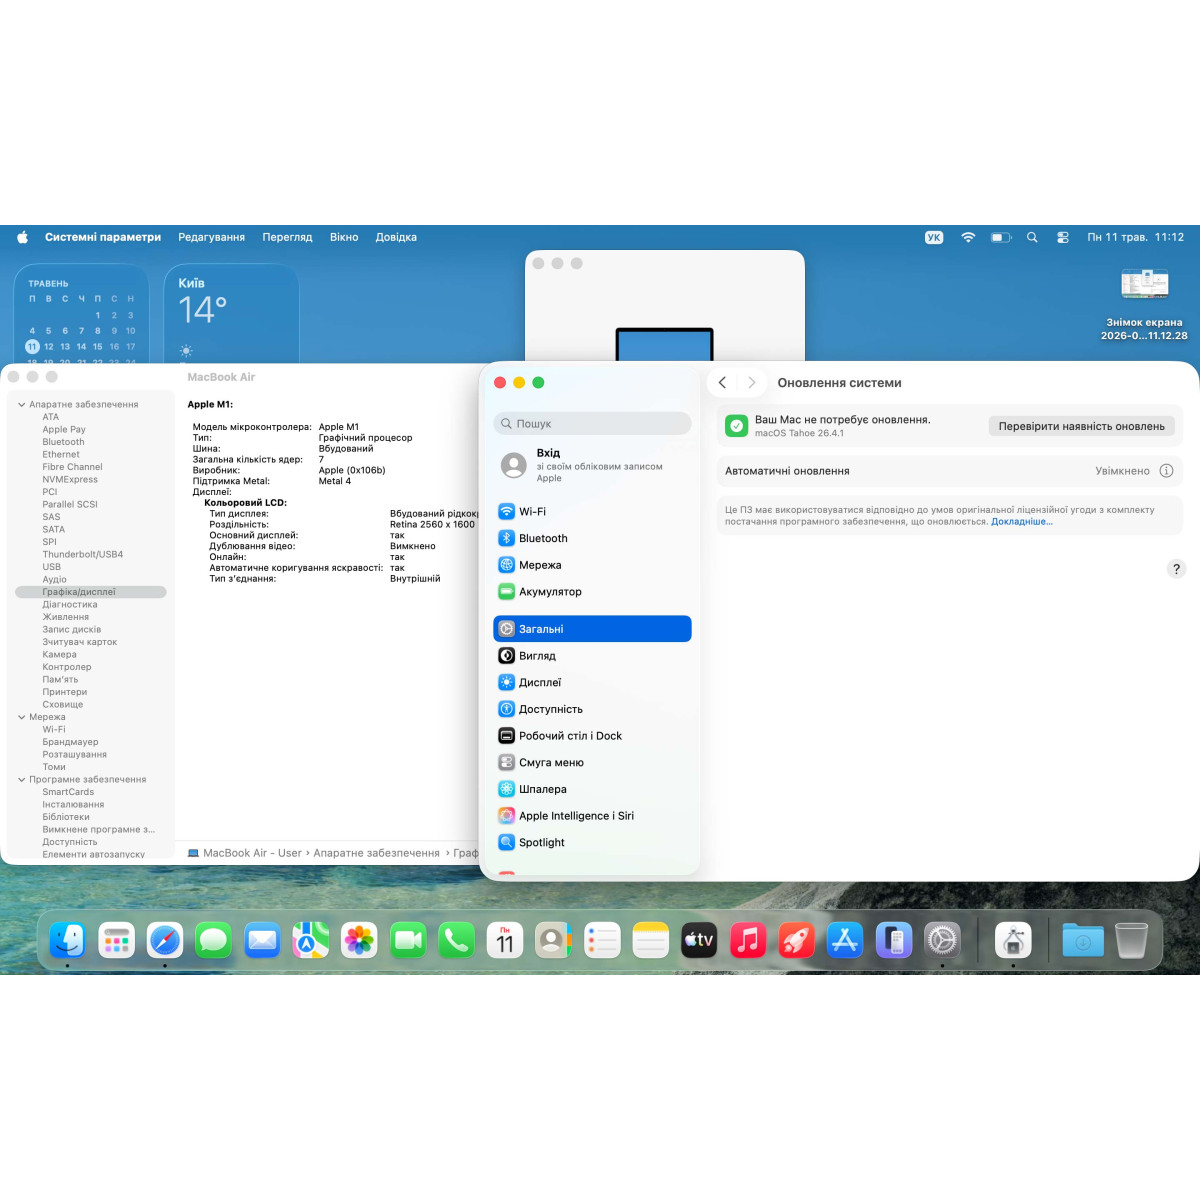Open Contacts app in Dock
This screenshot has height=1200, width=1200.
(x=553, y=940)
